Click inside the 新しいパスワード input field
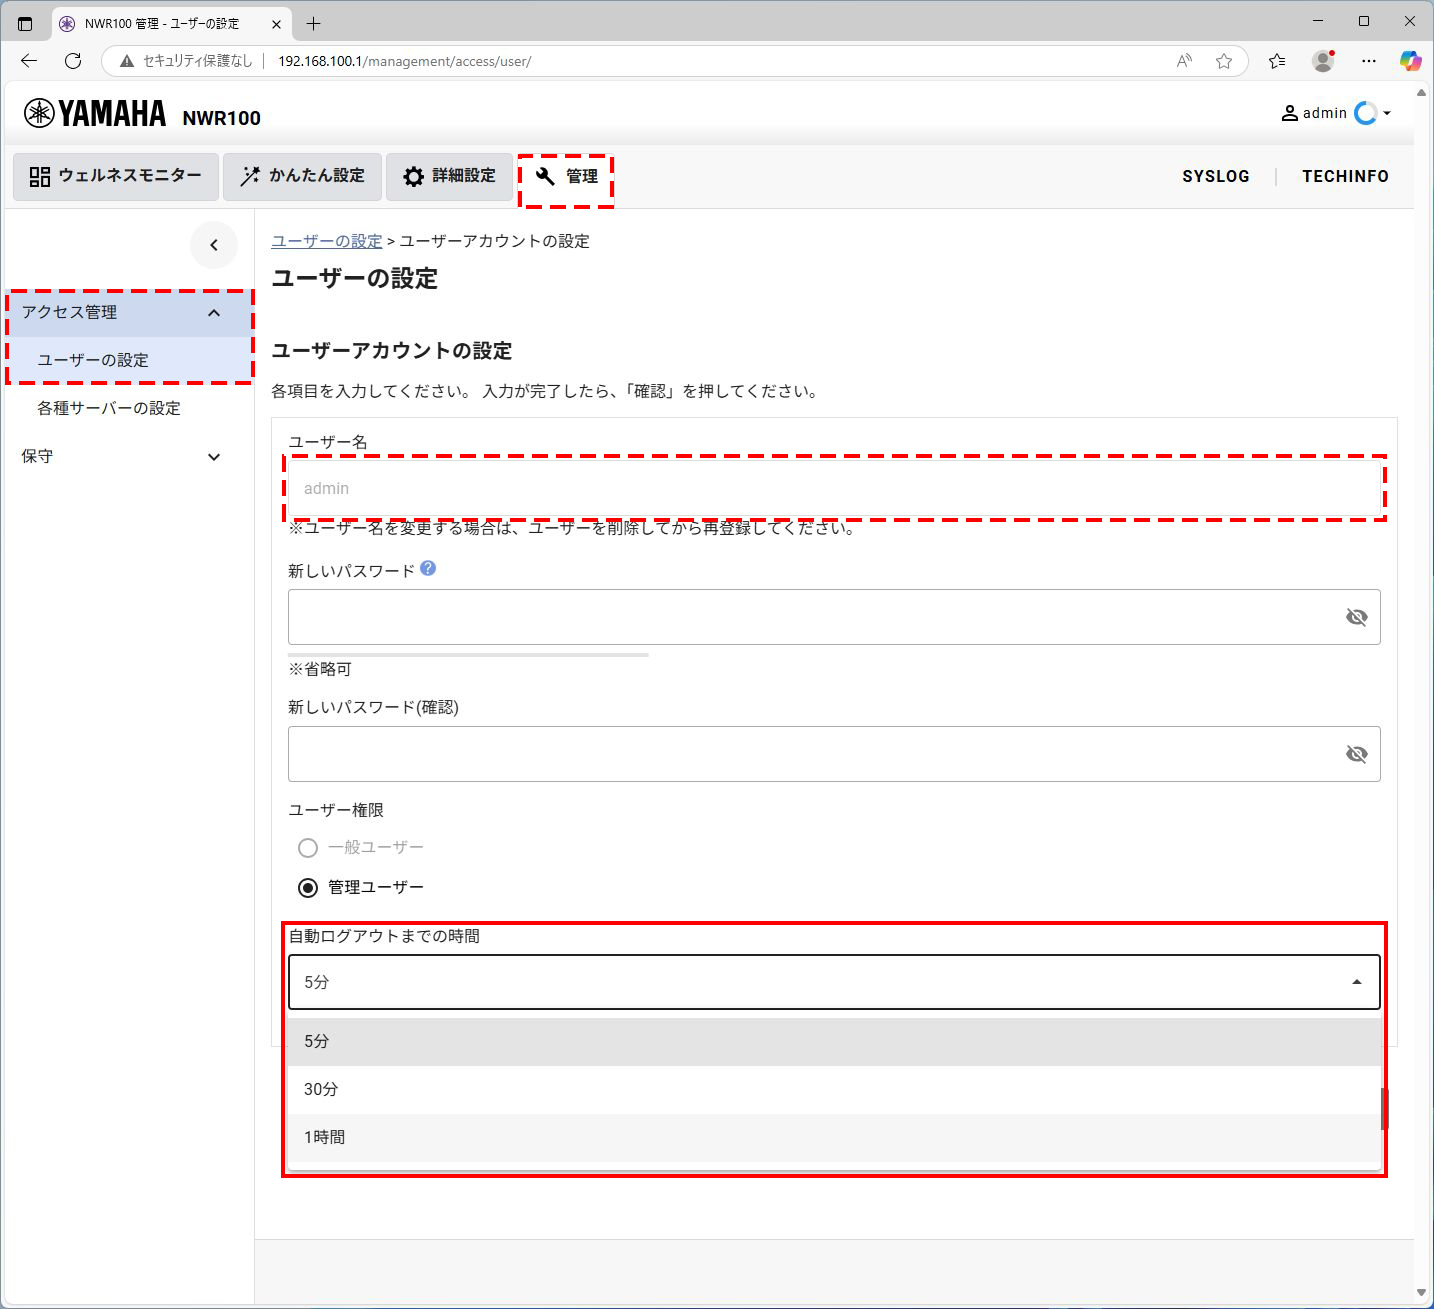This screenshot has height=1309, width=1434. coord(700,617)
